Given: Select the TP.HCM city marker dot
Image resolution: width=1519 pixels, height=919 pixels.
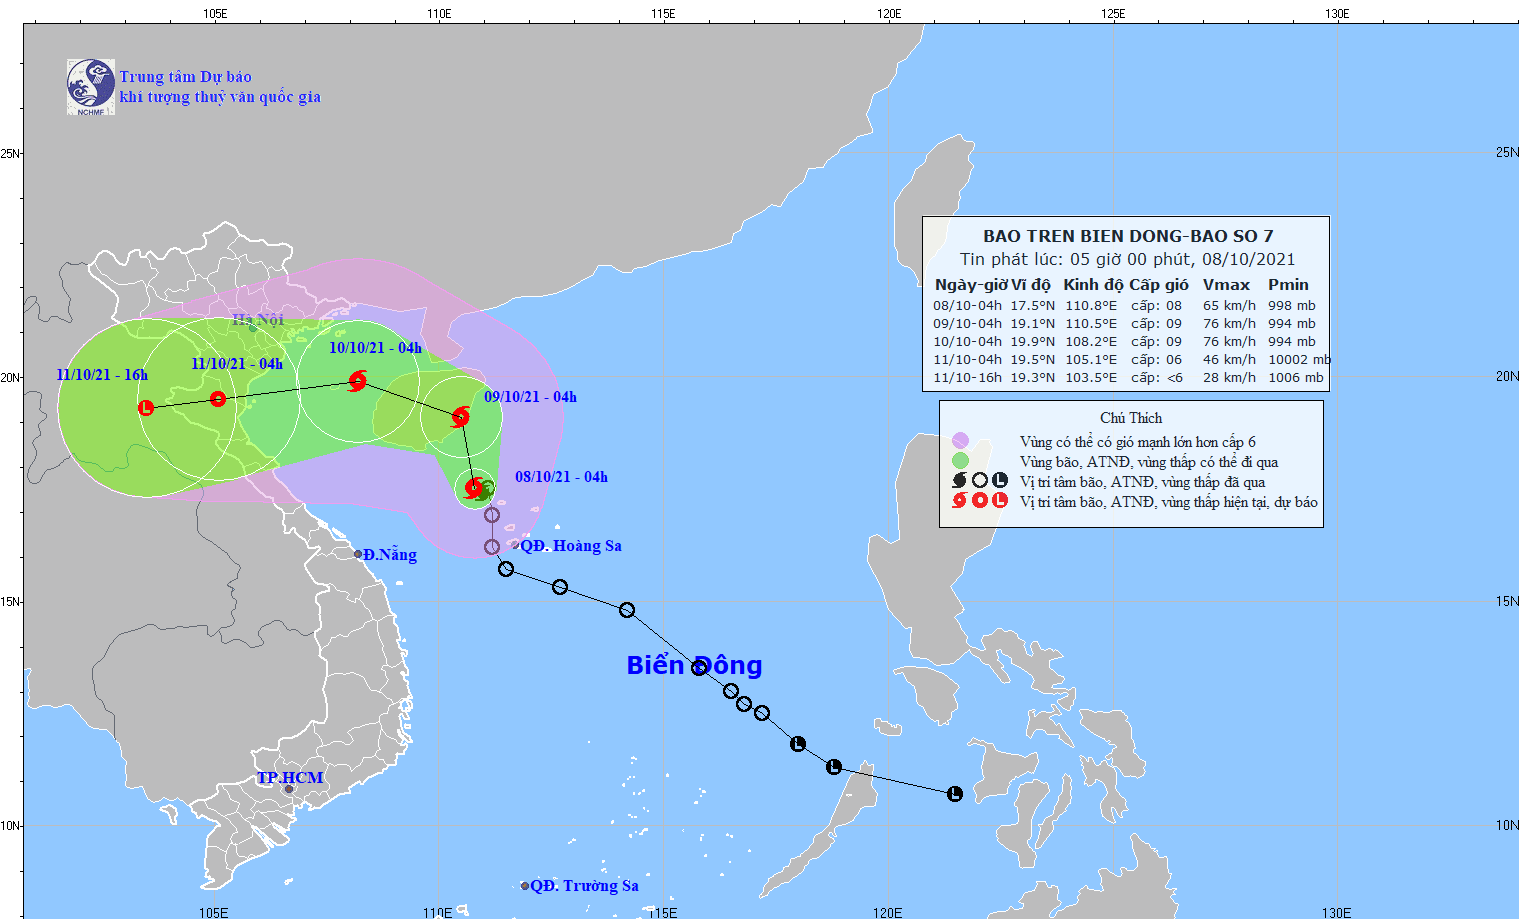Looking at the screenshot, I should tap(289, 789).
